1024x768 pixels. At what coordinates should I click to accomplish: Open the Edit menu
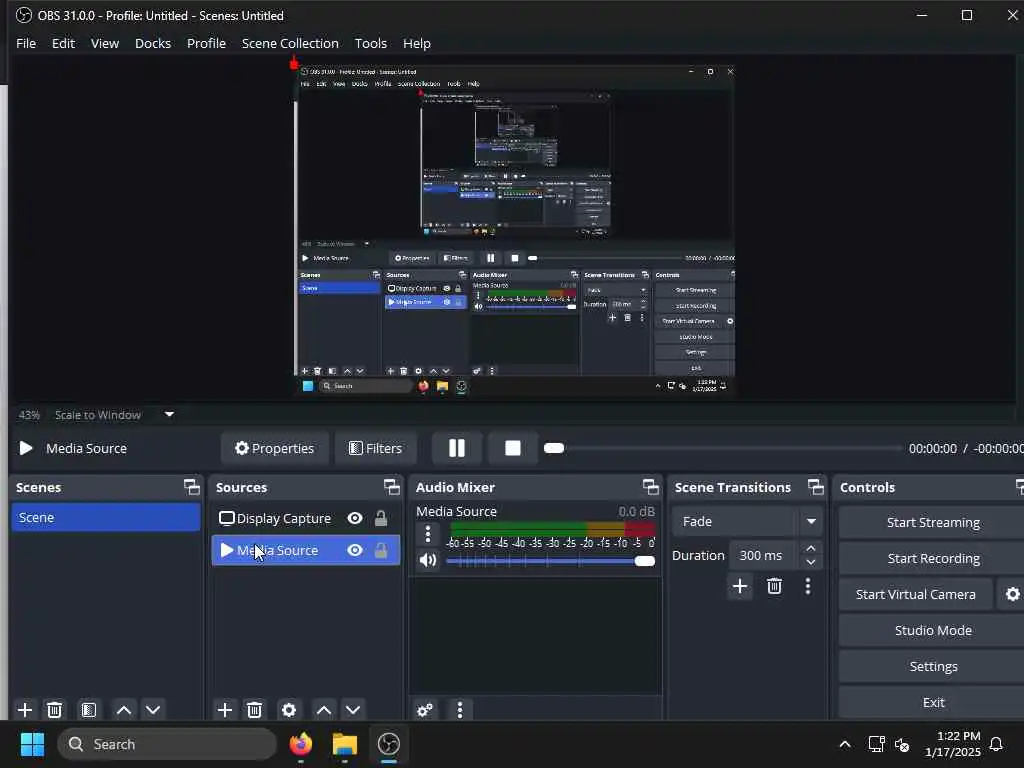coord(63,43)
